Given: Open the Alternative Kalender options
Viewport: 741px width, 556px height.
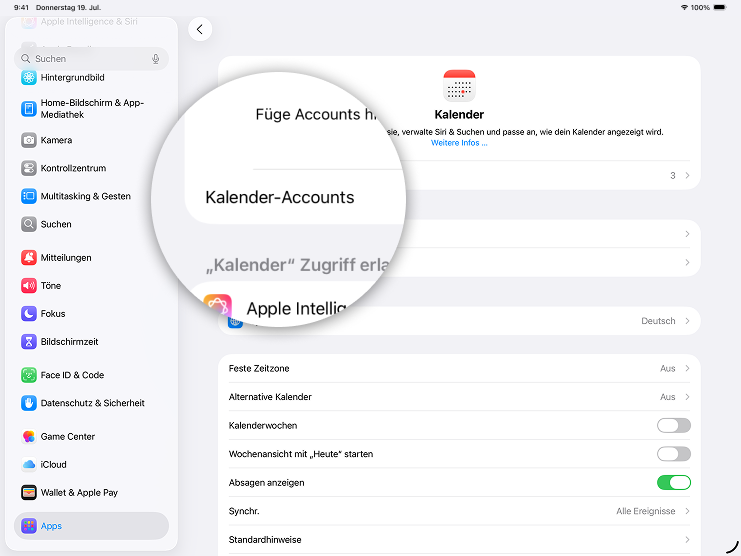Looking at the screenshot, I should click(459, 397).
